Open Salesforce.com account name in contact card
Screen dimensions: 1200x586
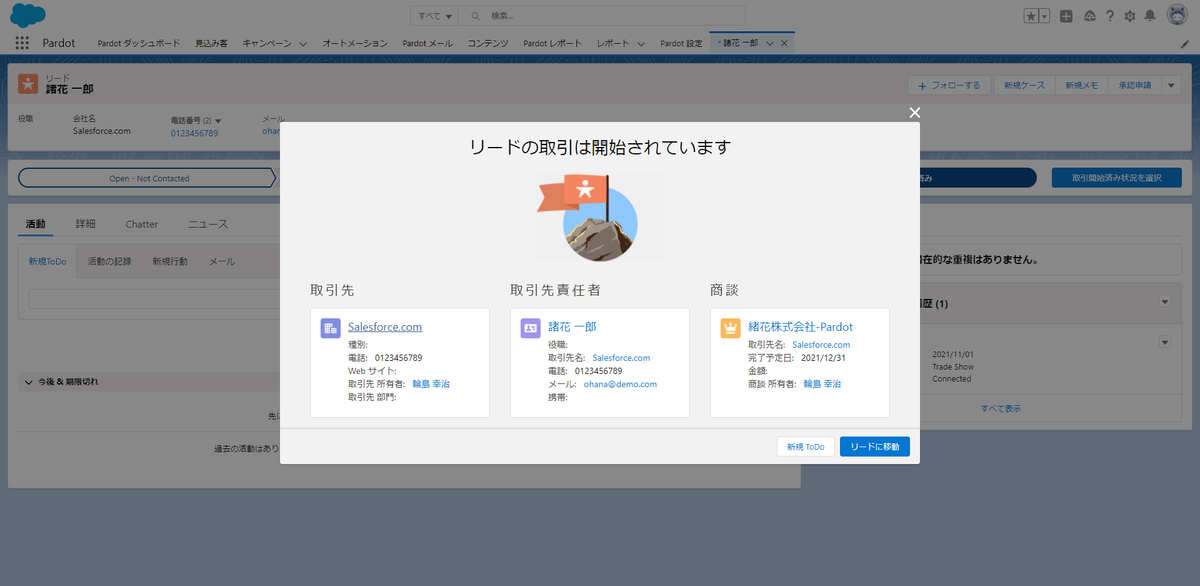tap(621, 358)
